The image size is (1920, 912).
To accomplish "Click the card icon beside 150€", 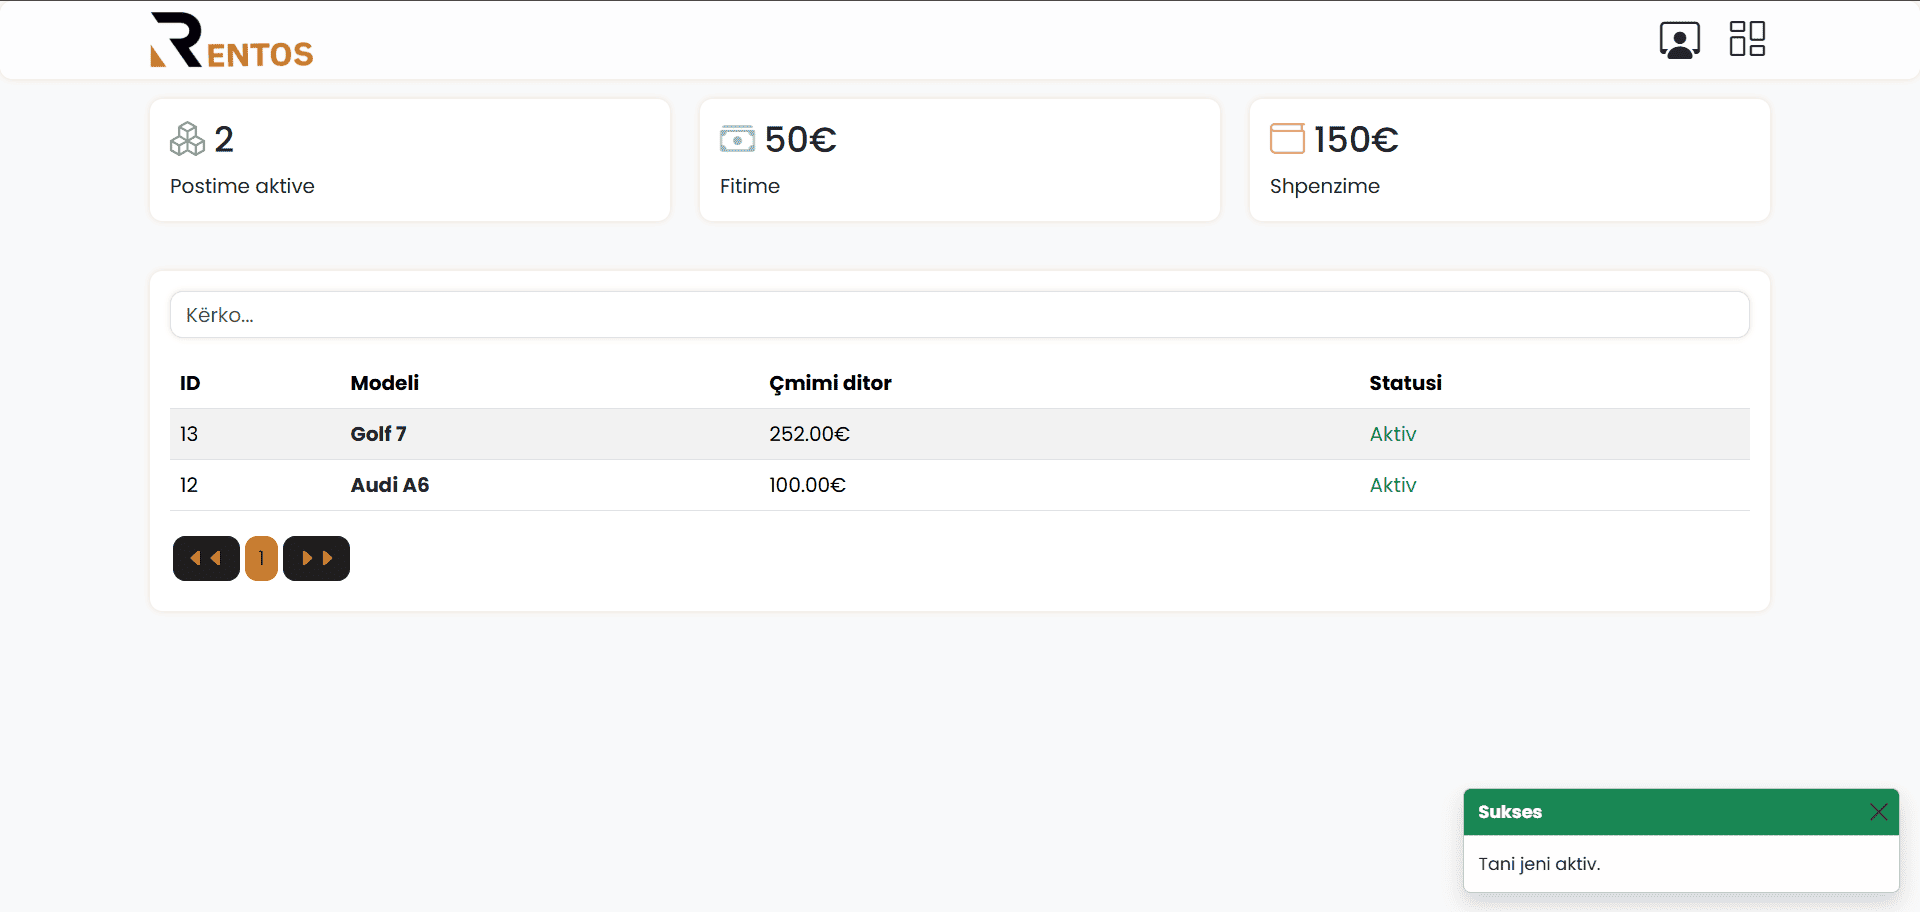I will point(1287,139).
